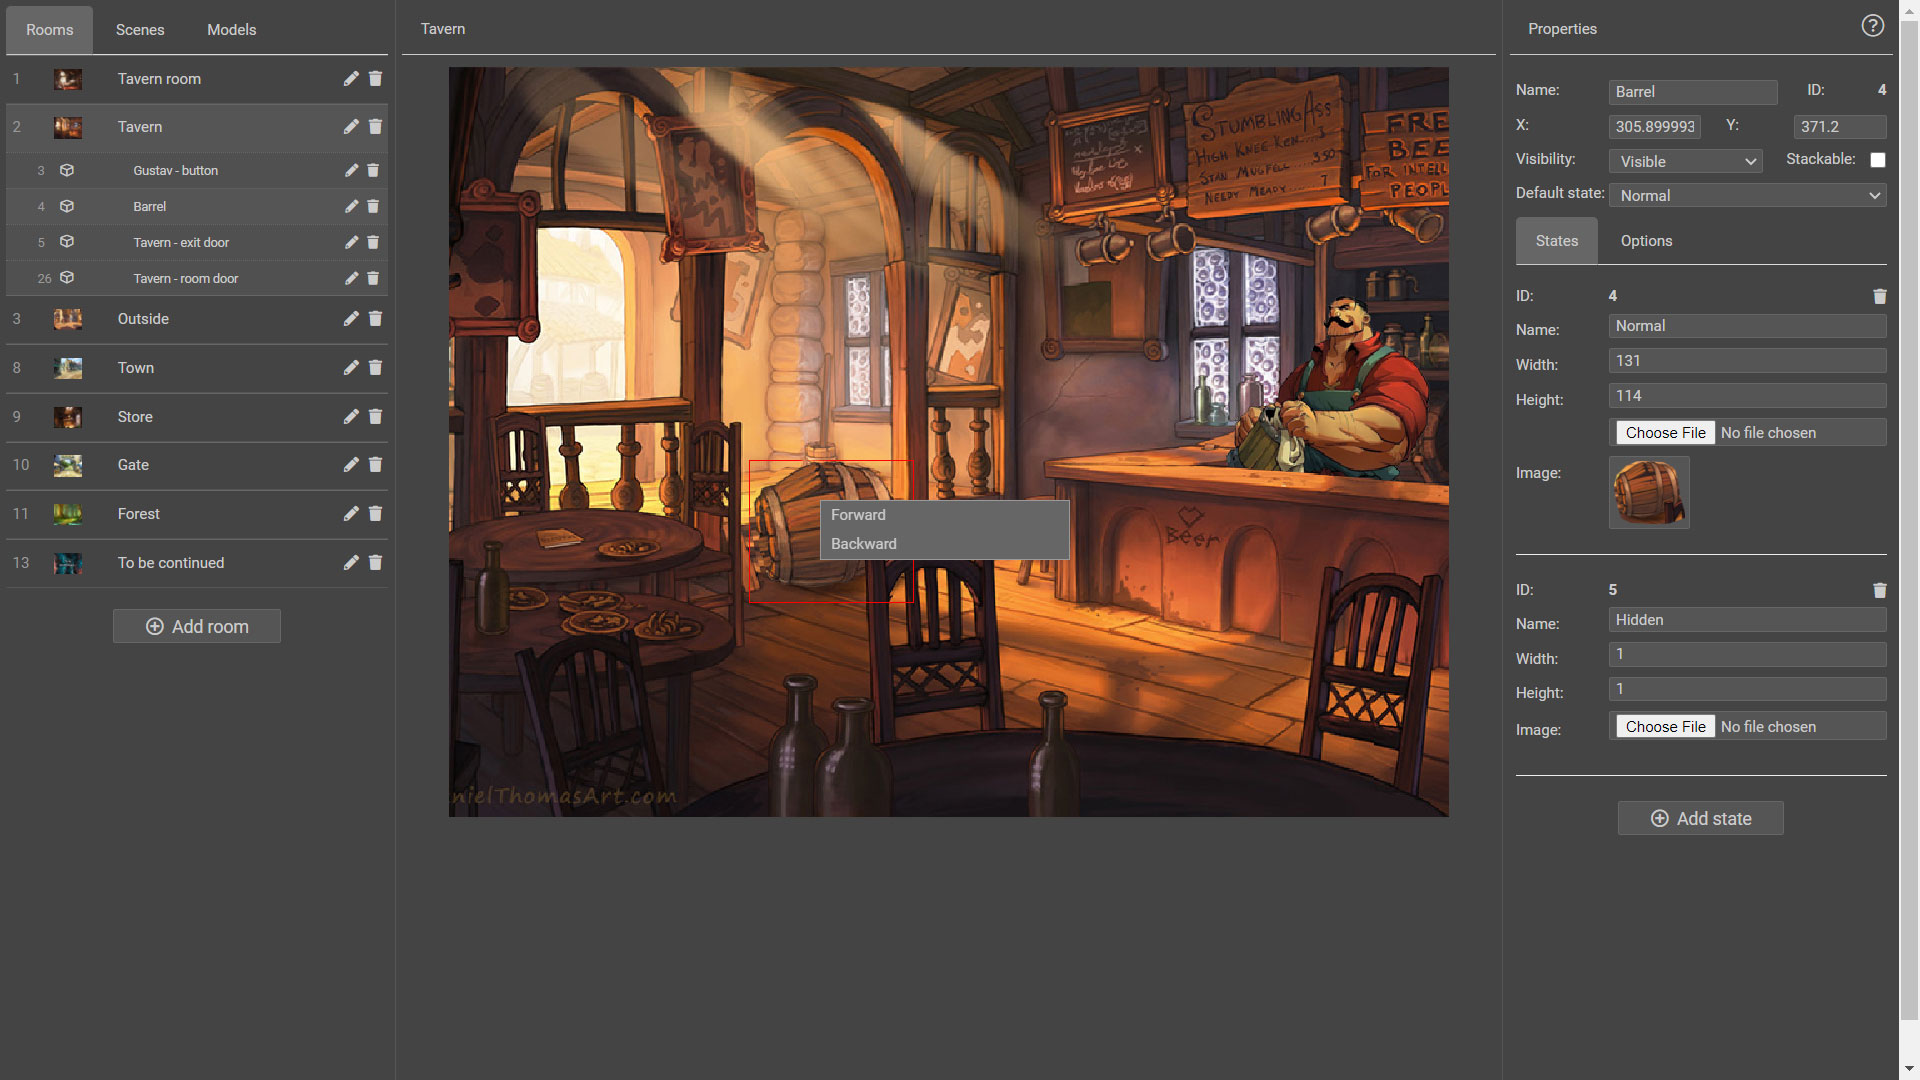1920x1080 pixels.
Task: Click the Add state button
Action: (x=1700, y=819)
